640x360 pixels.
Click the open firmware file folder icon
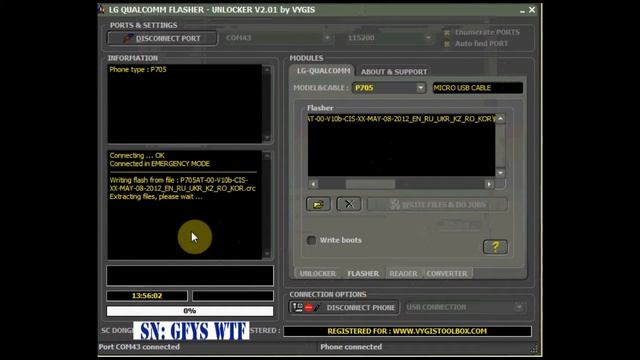coord(318,204)
